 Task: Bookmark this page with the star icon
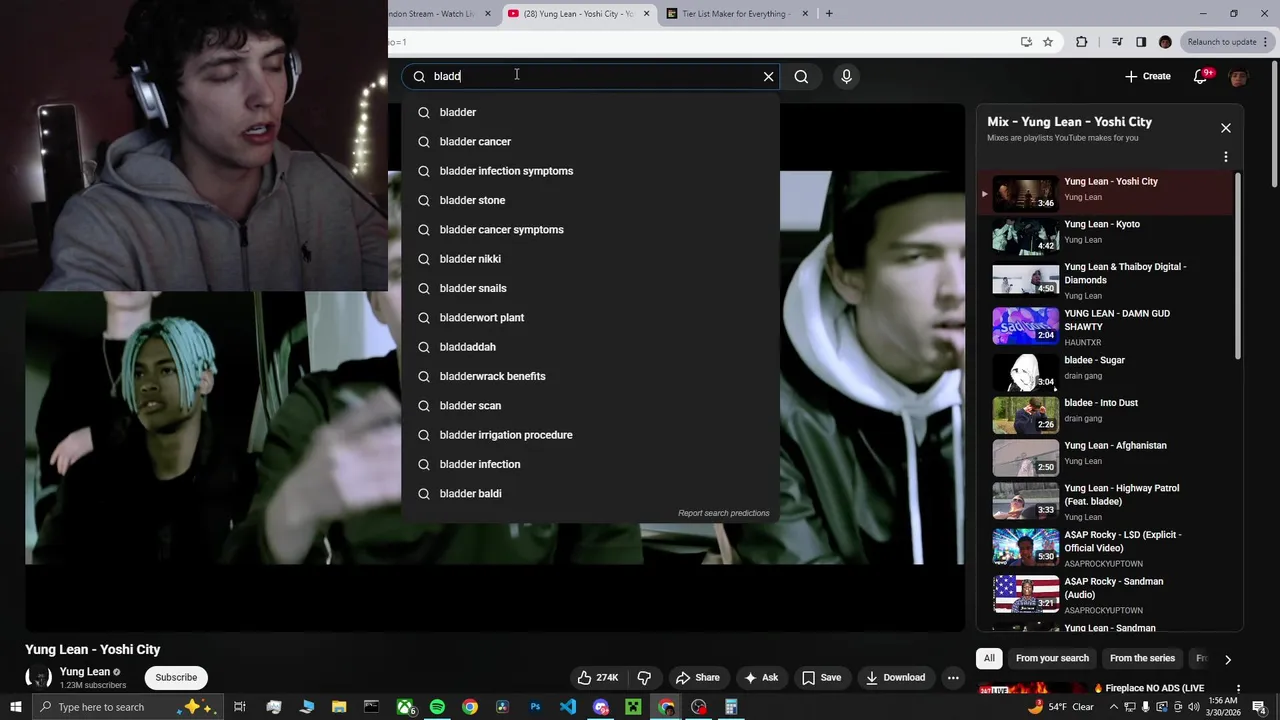[1048, 42]
